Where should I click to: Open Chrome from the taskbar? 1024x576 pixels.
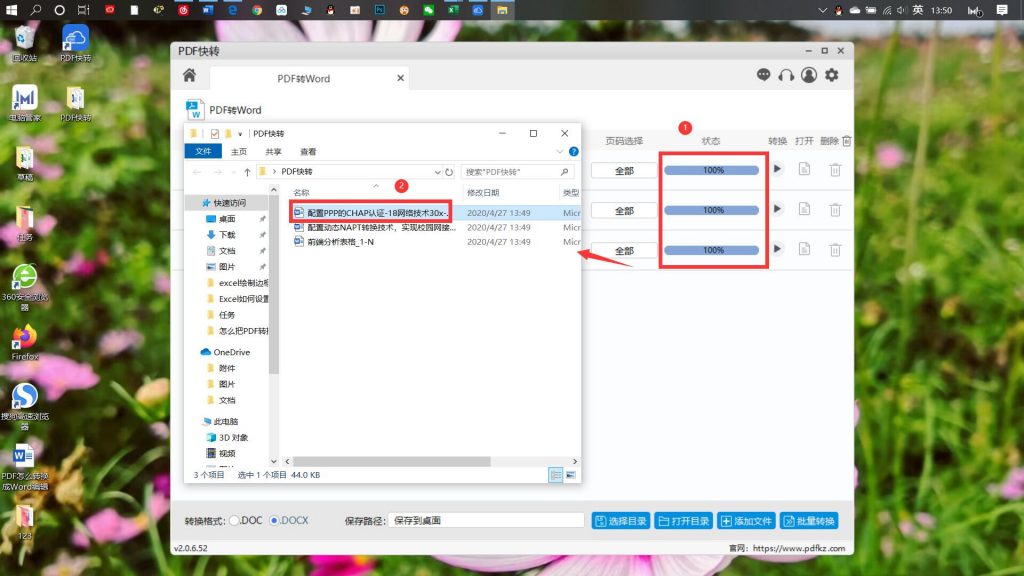pos(257,10)
